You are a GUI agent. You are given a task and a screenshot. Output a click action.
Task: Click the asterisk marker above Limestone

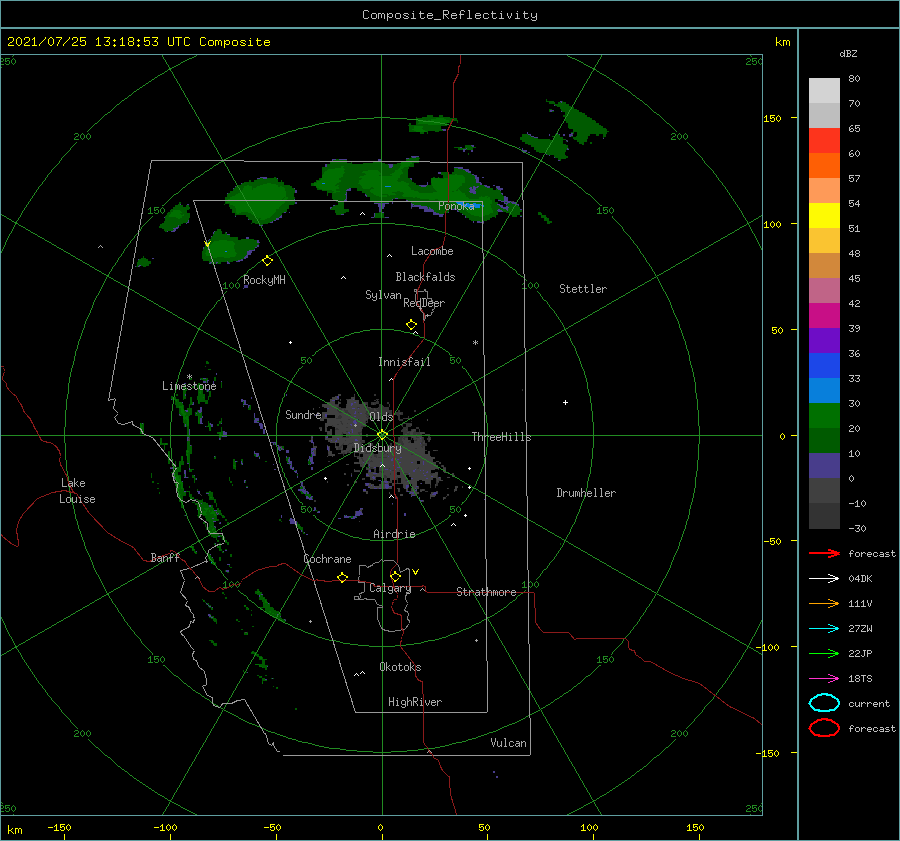(x=189, y=377)
